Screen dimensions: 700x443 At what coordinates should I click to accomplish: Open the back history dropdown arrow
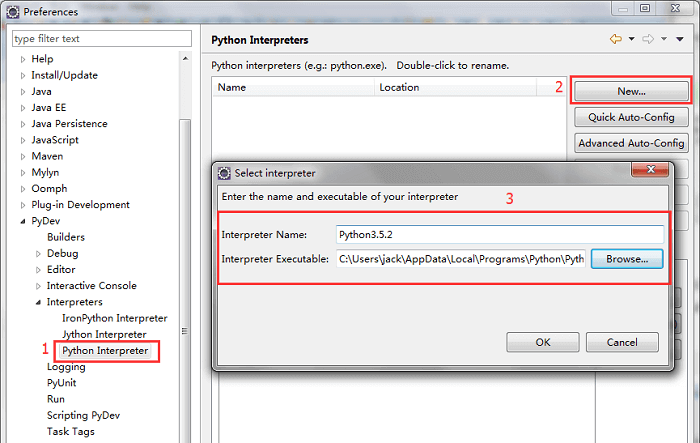[631, 40]
